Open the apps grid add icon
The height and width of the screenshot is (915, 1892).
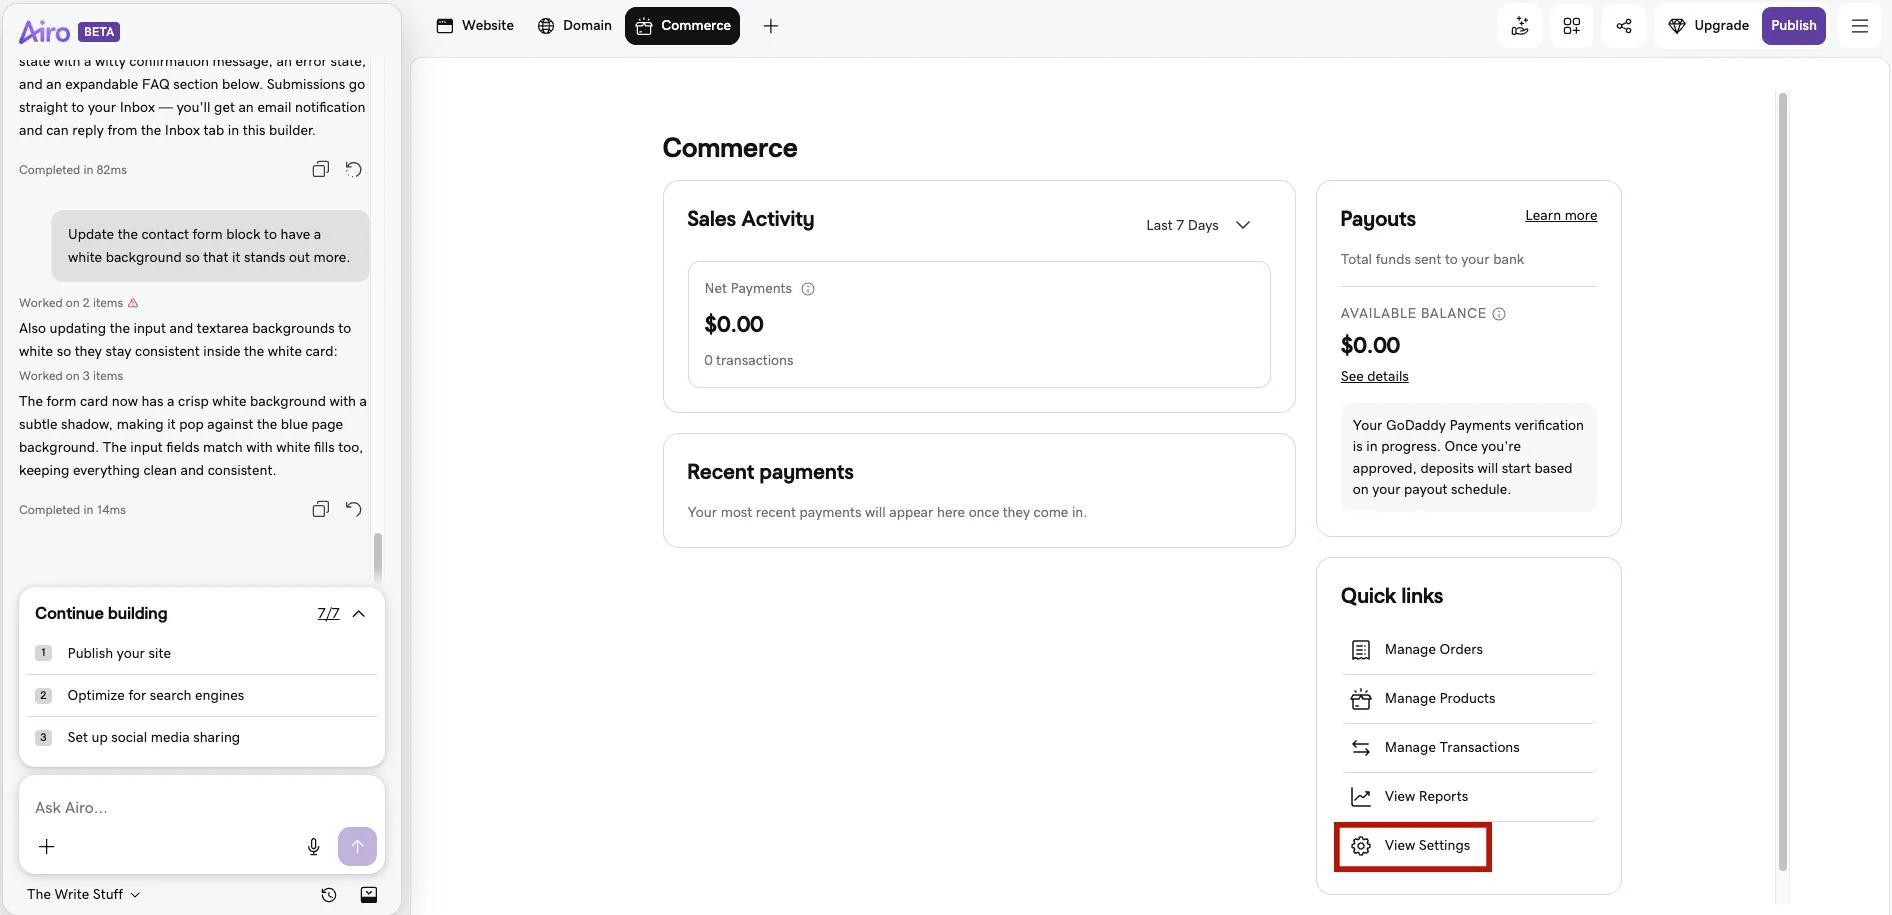(1572, 26)
